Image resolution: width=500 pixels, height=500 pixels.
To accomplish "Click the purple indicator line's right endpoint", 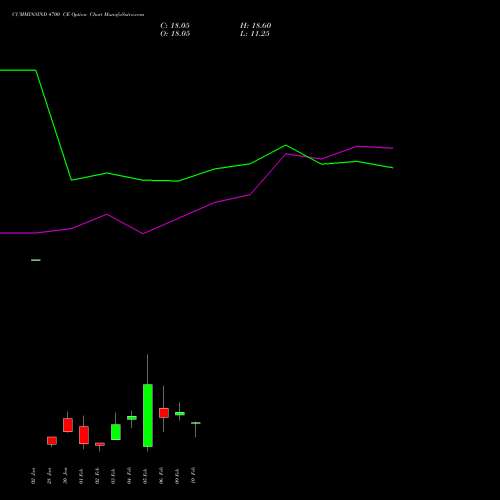I will pos(393,148).
